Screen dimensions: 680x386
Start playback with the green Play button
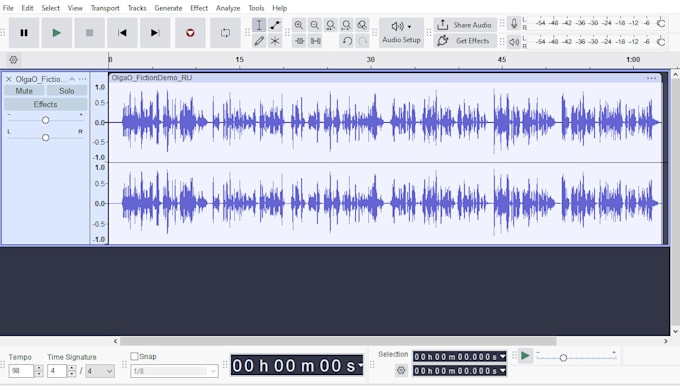56,33
